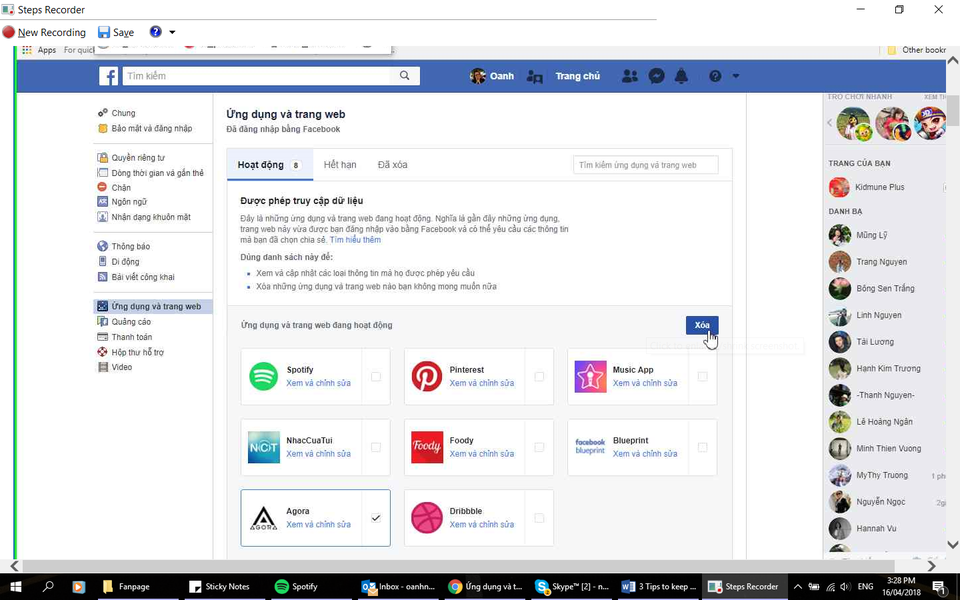Expand hidden icons in the Windows system tray
Image resolution: width=960 pixels, height=600 pixels.
(x=798, y=587)
